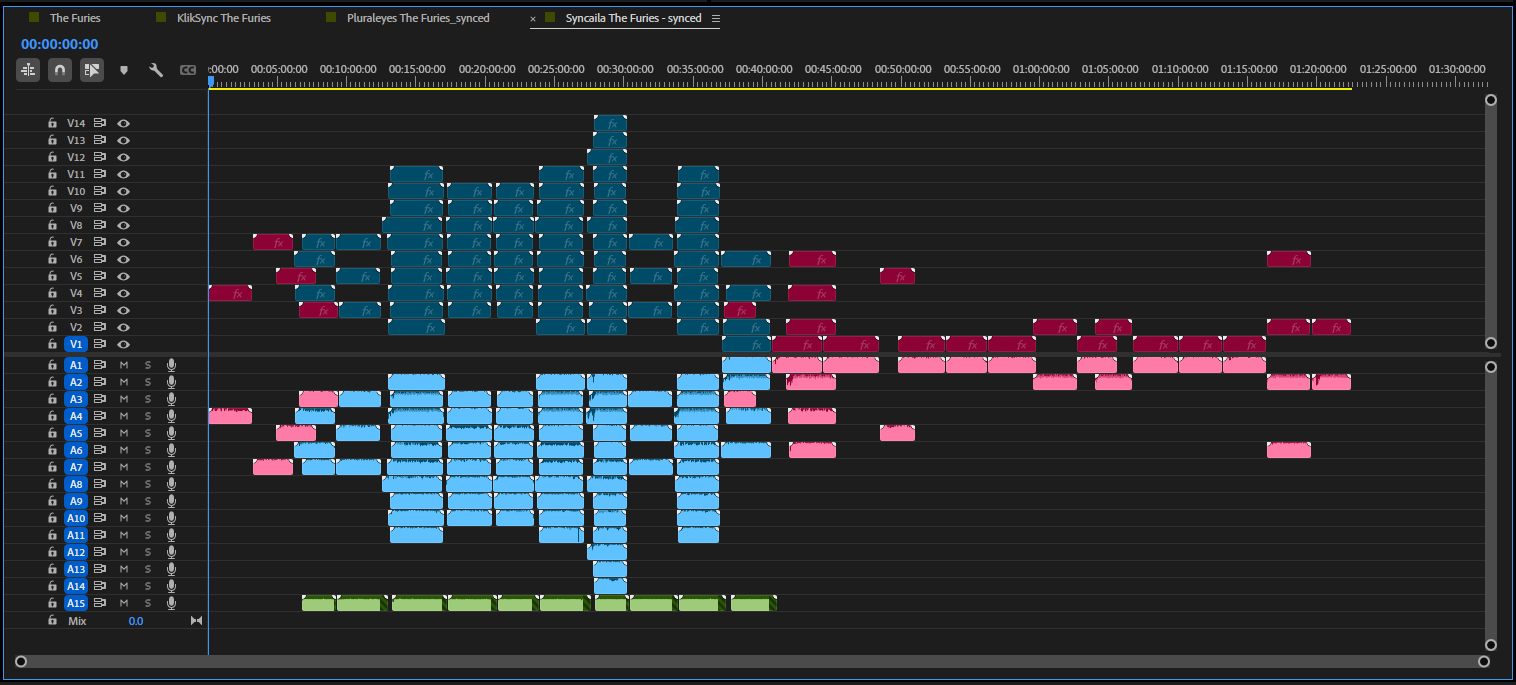
Task: Toggle track targeting for A1
Action: [x=76, y=365]
